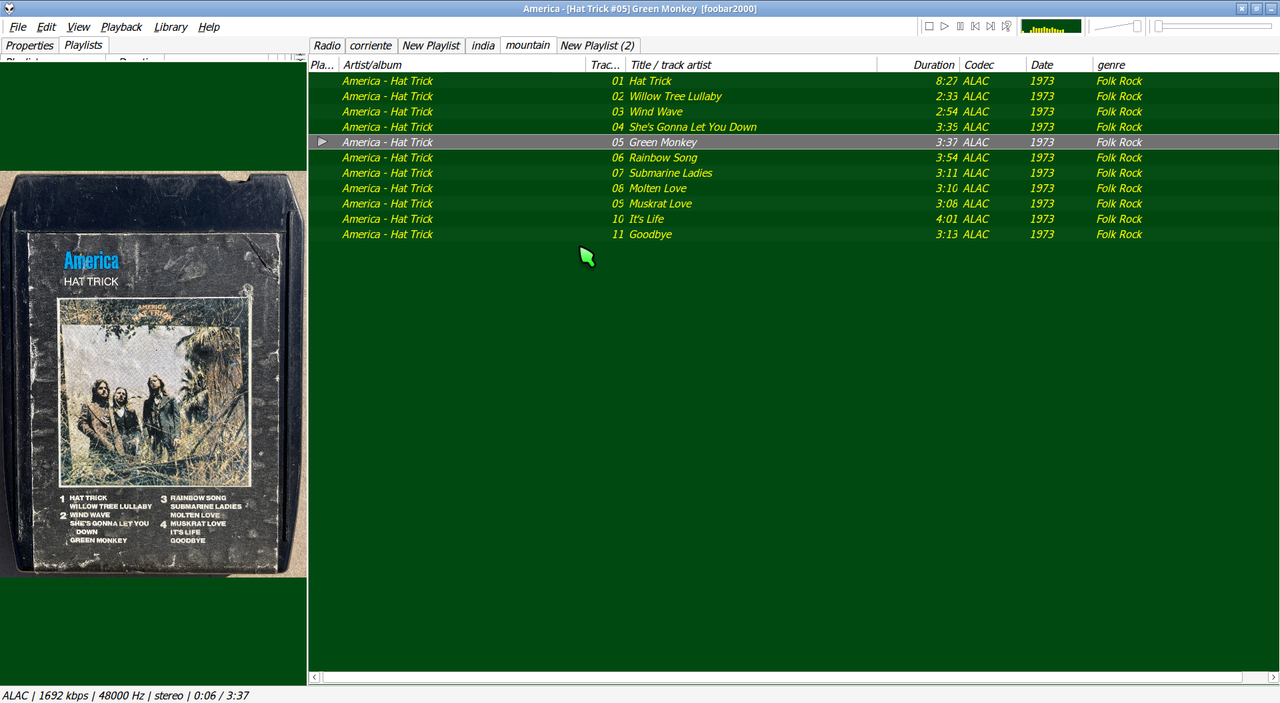Open the File menu
Viewport: 1280px width, 703px height.
pyautogui.click(x=18, y=27)
